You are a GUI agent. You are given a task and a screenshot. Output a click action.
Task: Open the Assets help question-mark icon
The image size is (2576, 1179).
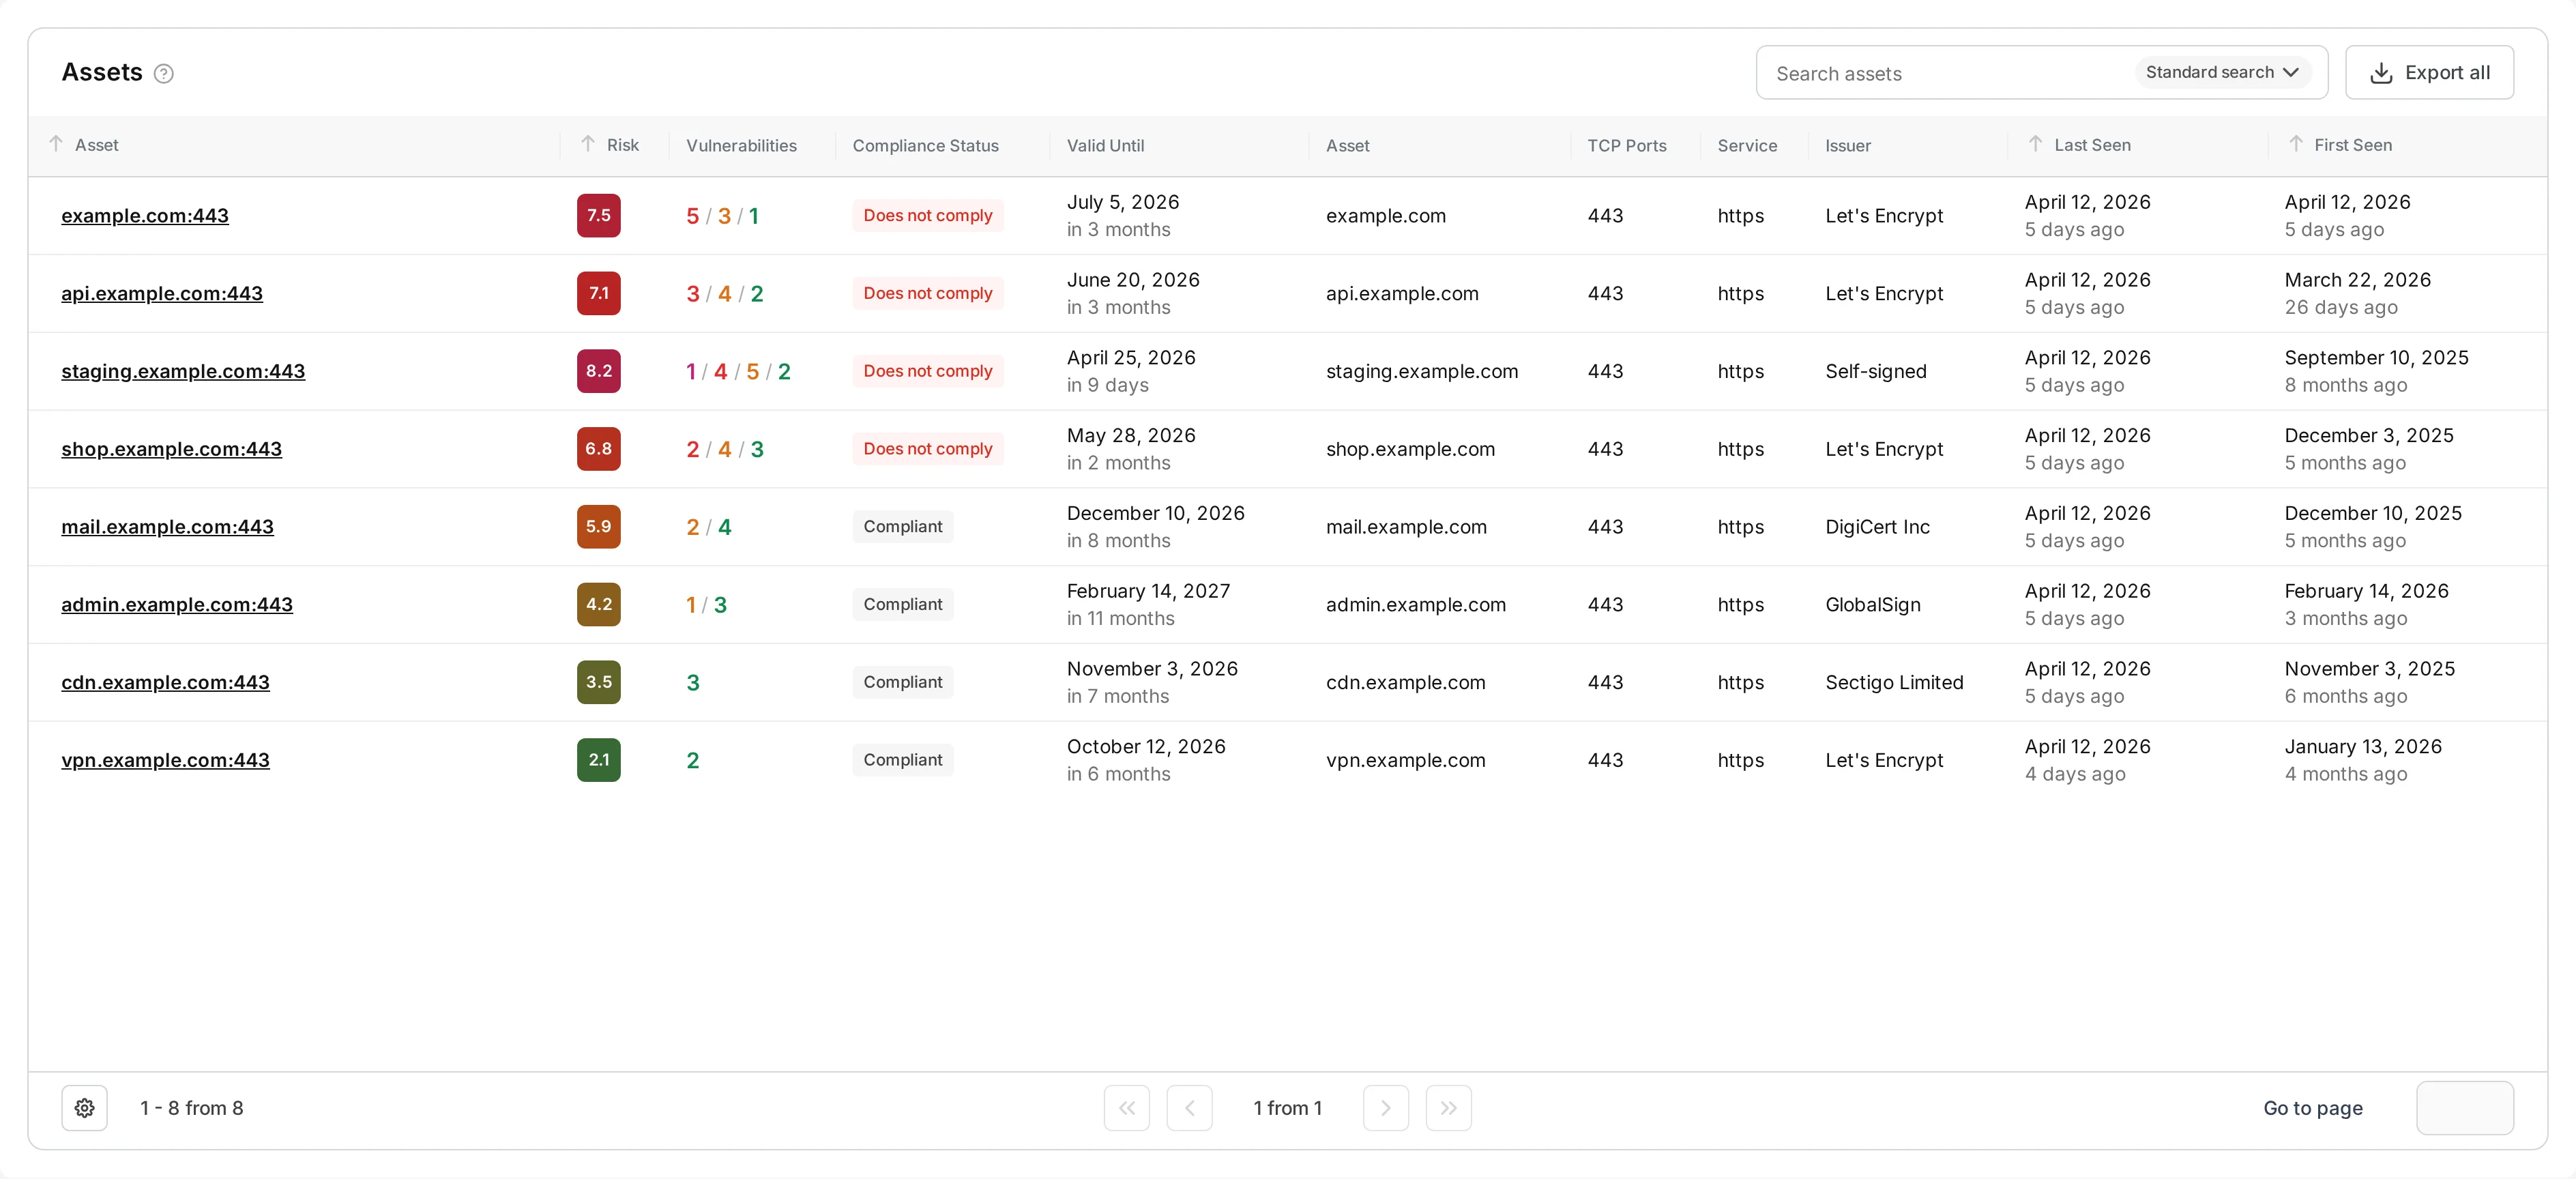point(164,73)
